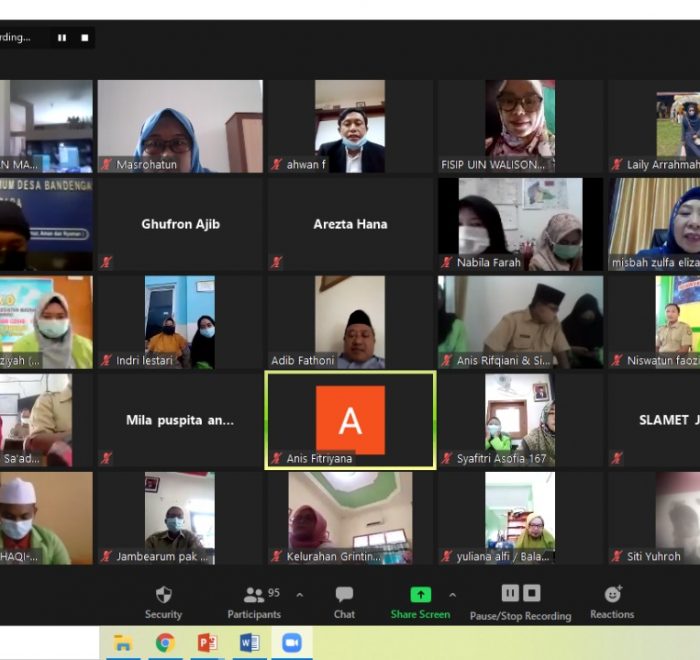Expand Share Screen options arrow
Screen dimensions: 700x660
pos(452,594)
